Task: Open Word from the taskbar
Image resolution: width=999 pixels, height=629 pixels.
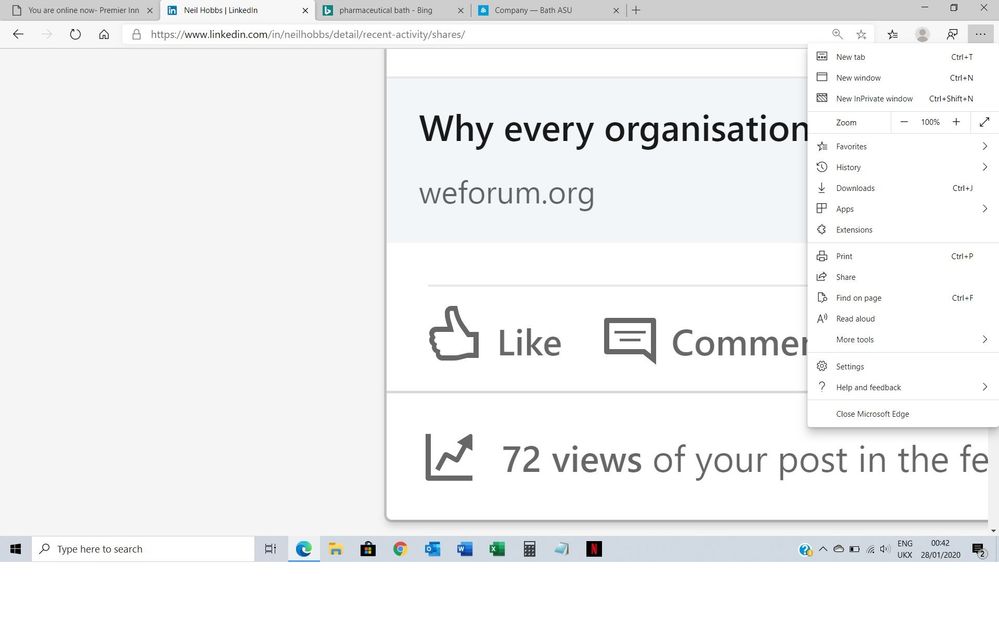Action: click(465, 549)
